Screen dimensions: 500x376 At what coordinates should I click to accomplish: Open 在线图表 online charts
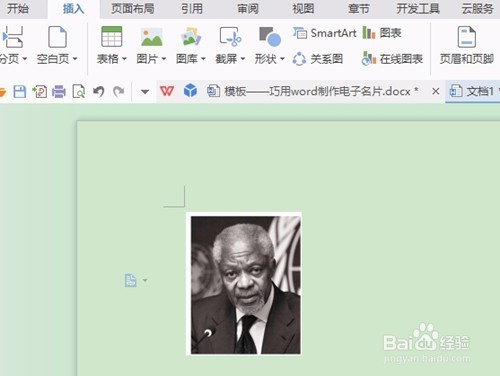(392, 59)
